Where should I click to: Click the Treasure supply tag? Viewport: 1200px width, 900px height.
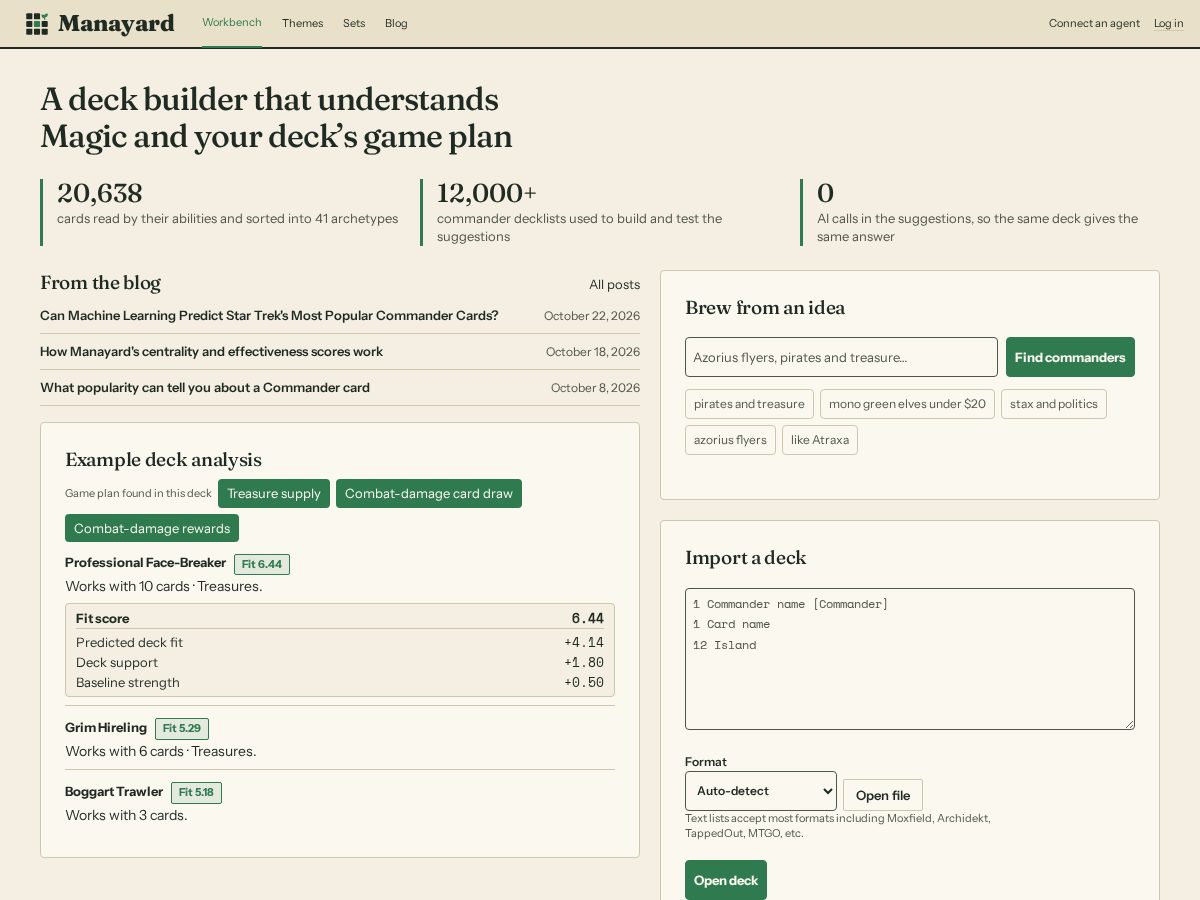point(274,494)
